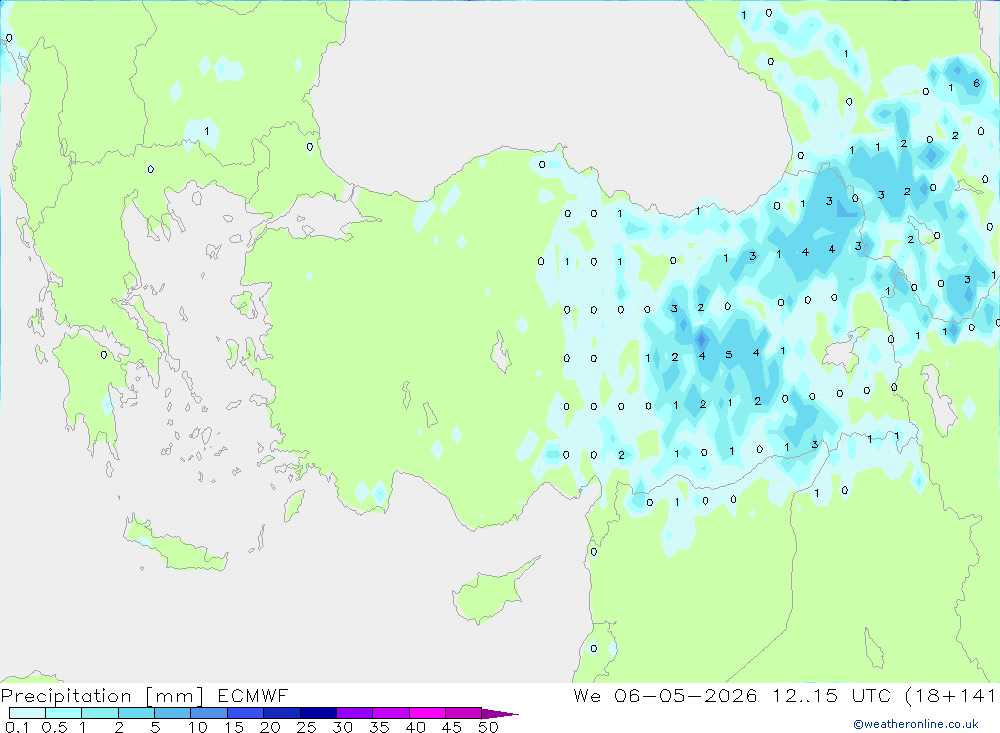Click the '30' legend scale label

pyautogui.click(x=342, y=727)
